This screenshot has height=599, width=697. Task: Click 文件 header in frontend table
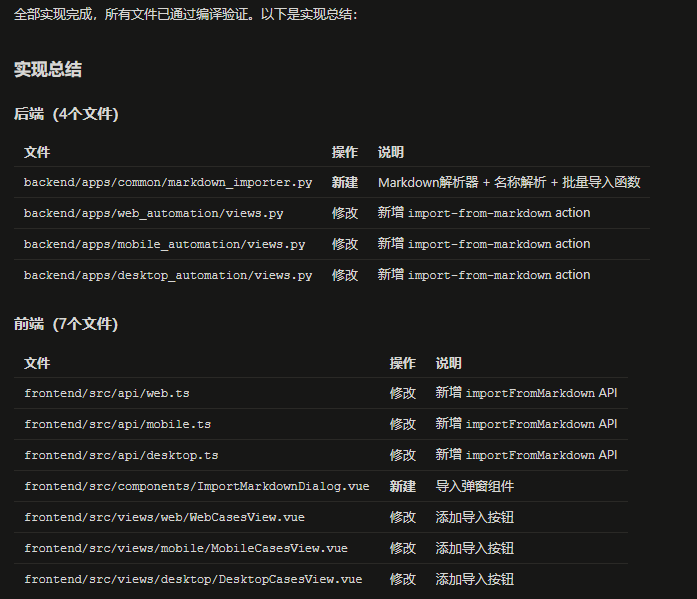pyautogui.click(x=37, y=363)
